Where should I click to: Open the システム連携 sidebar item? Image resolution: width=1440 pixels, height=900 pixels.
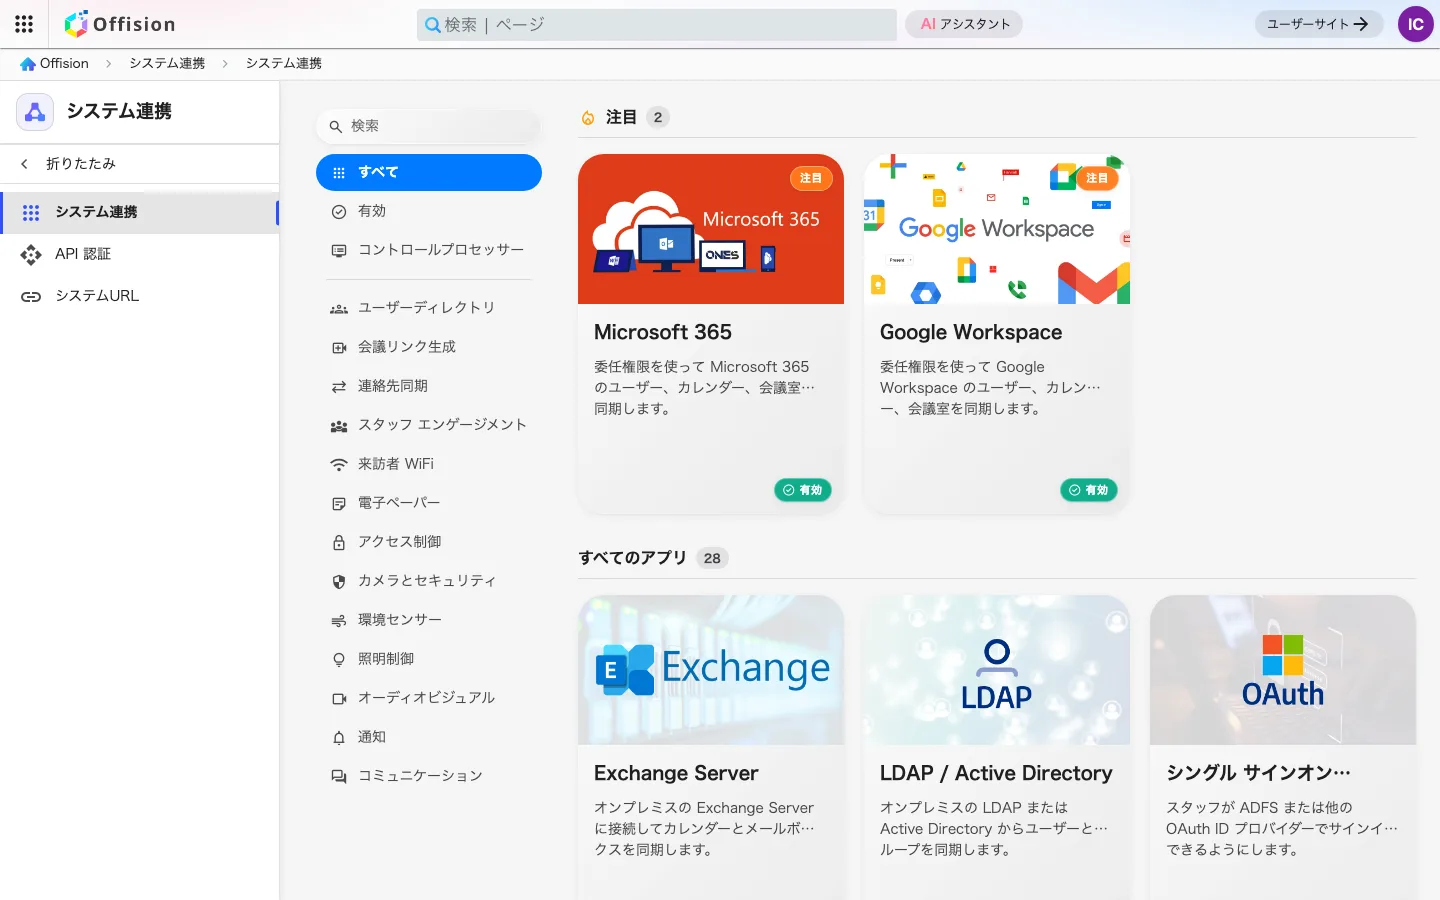(x=140, y=212)
